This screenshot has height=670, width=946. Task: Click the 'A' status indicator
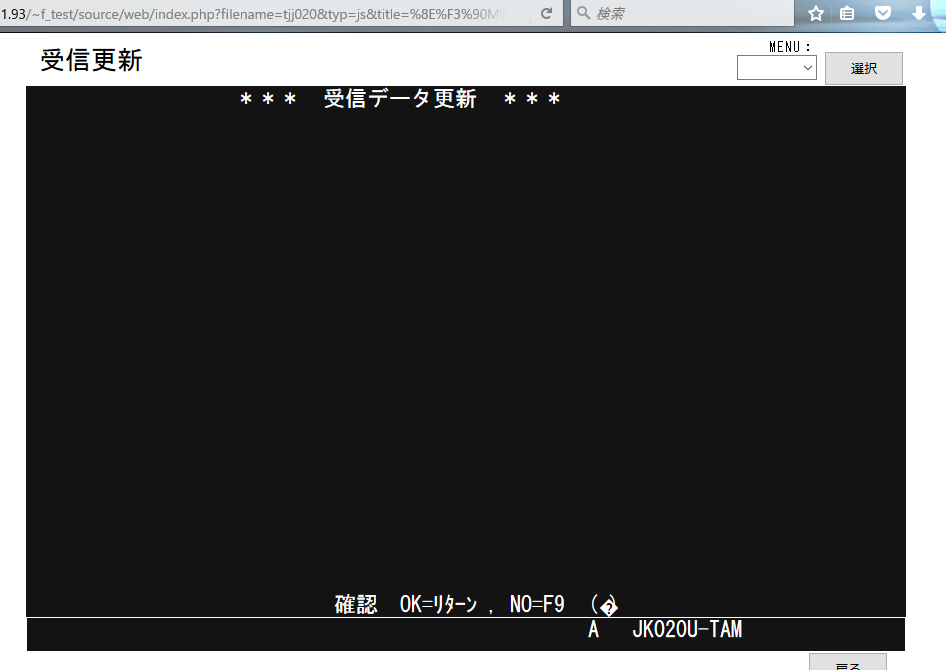pos(593,630)
